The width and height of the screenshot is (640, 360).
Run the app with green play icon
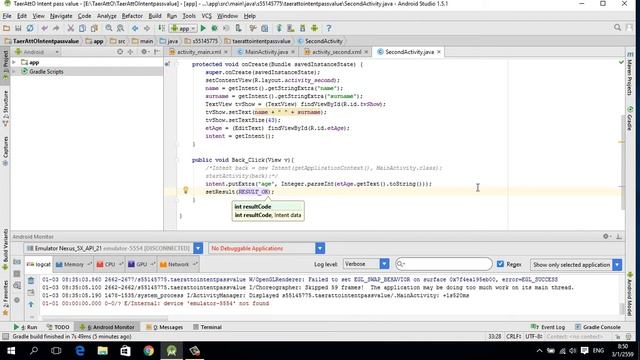click(203, 28)
